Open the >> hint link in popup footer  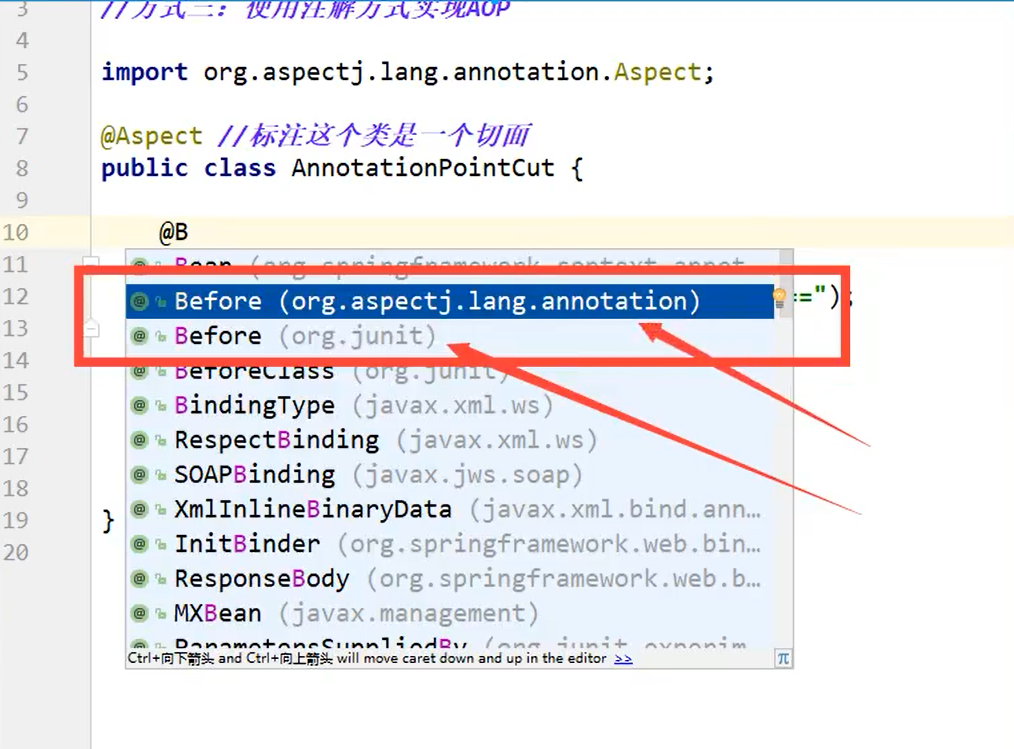(623, 658)
